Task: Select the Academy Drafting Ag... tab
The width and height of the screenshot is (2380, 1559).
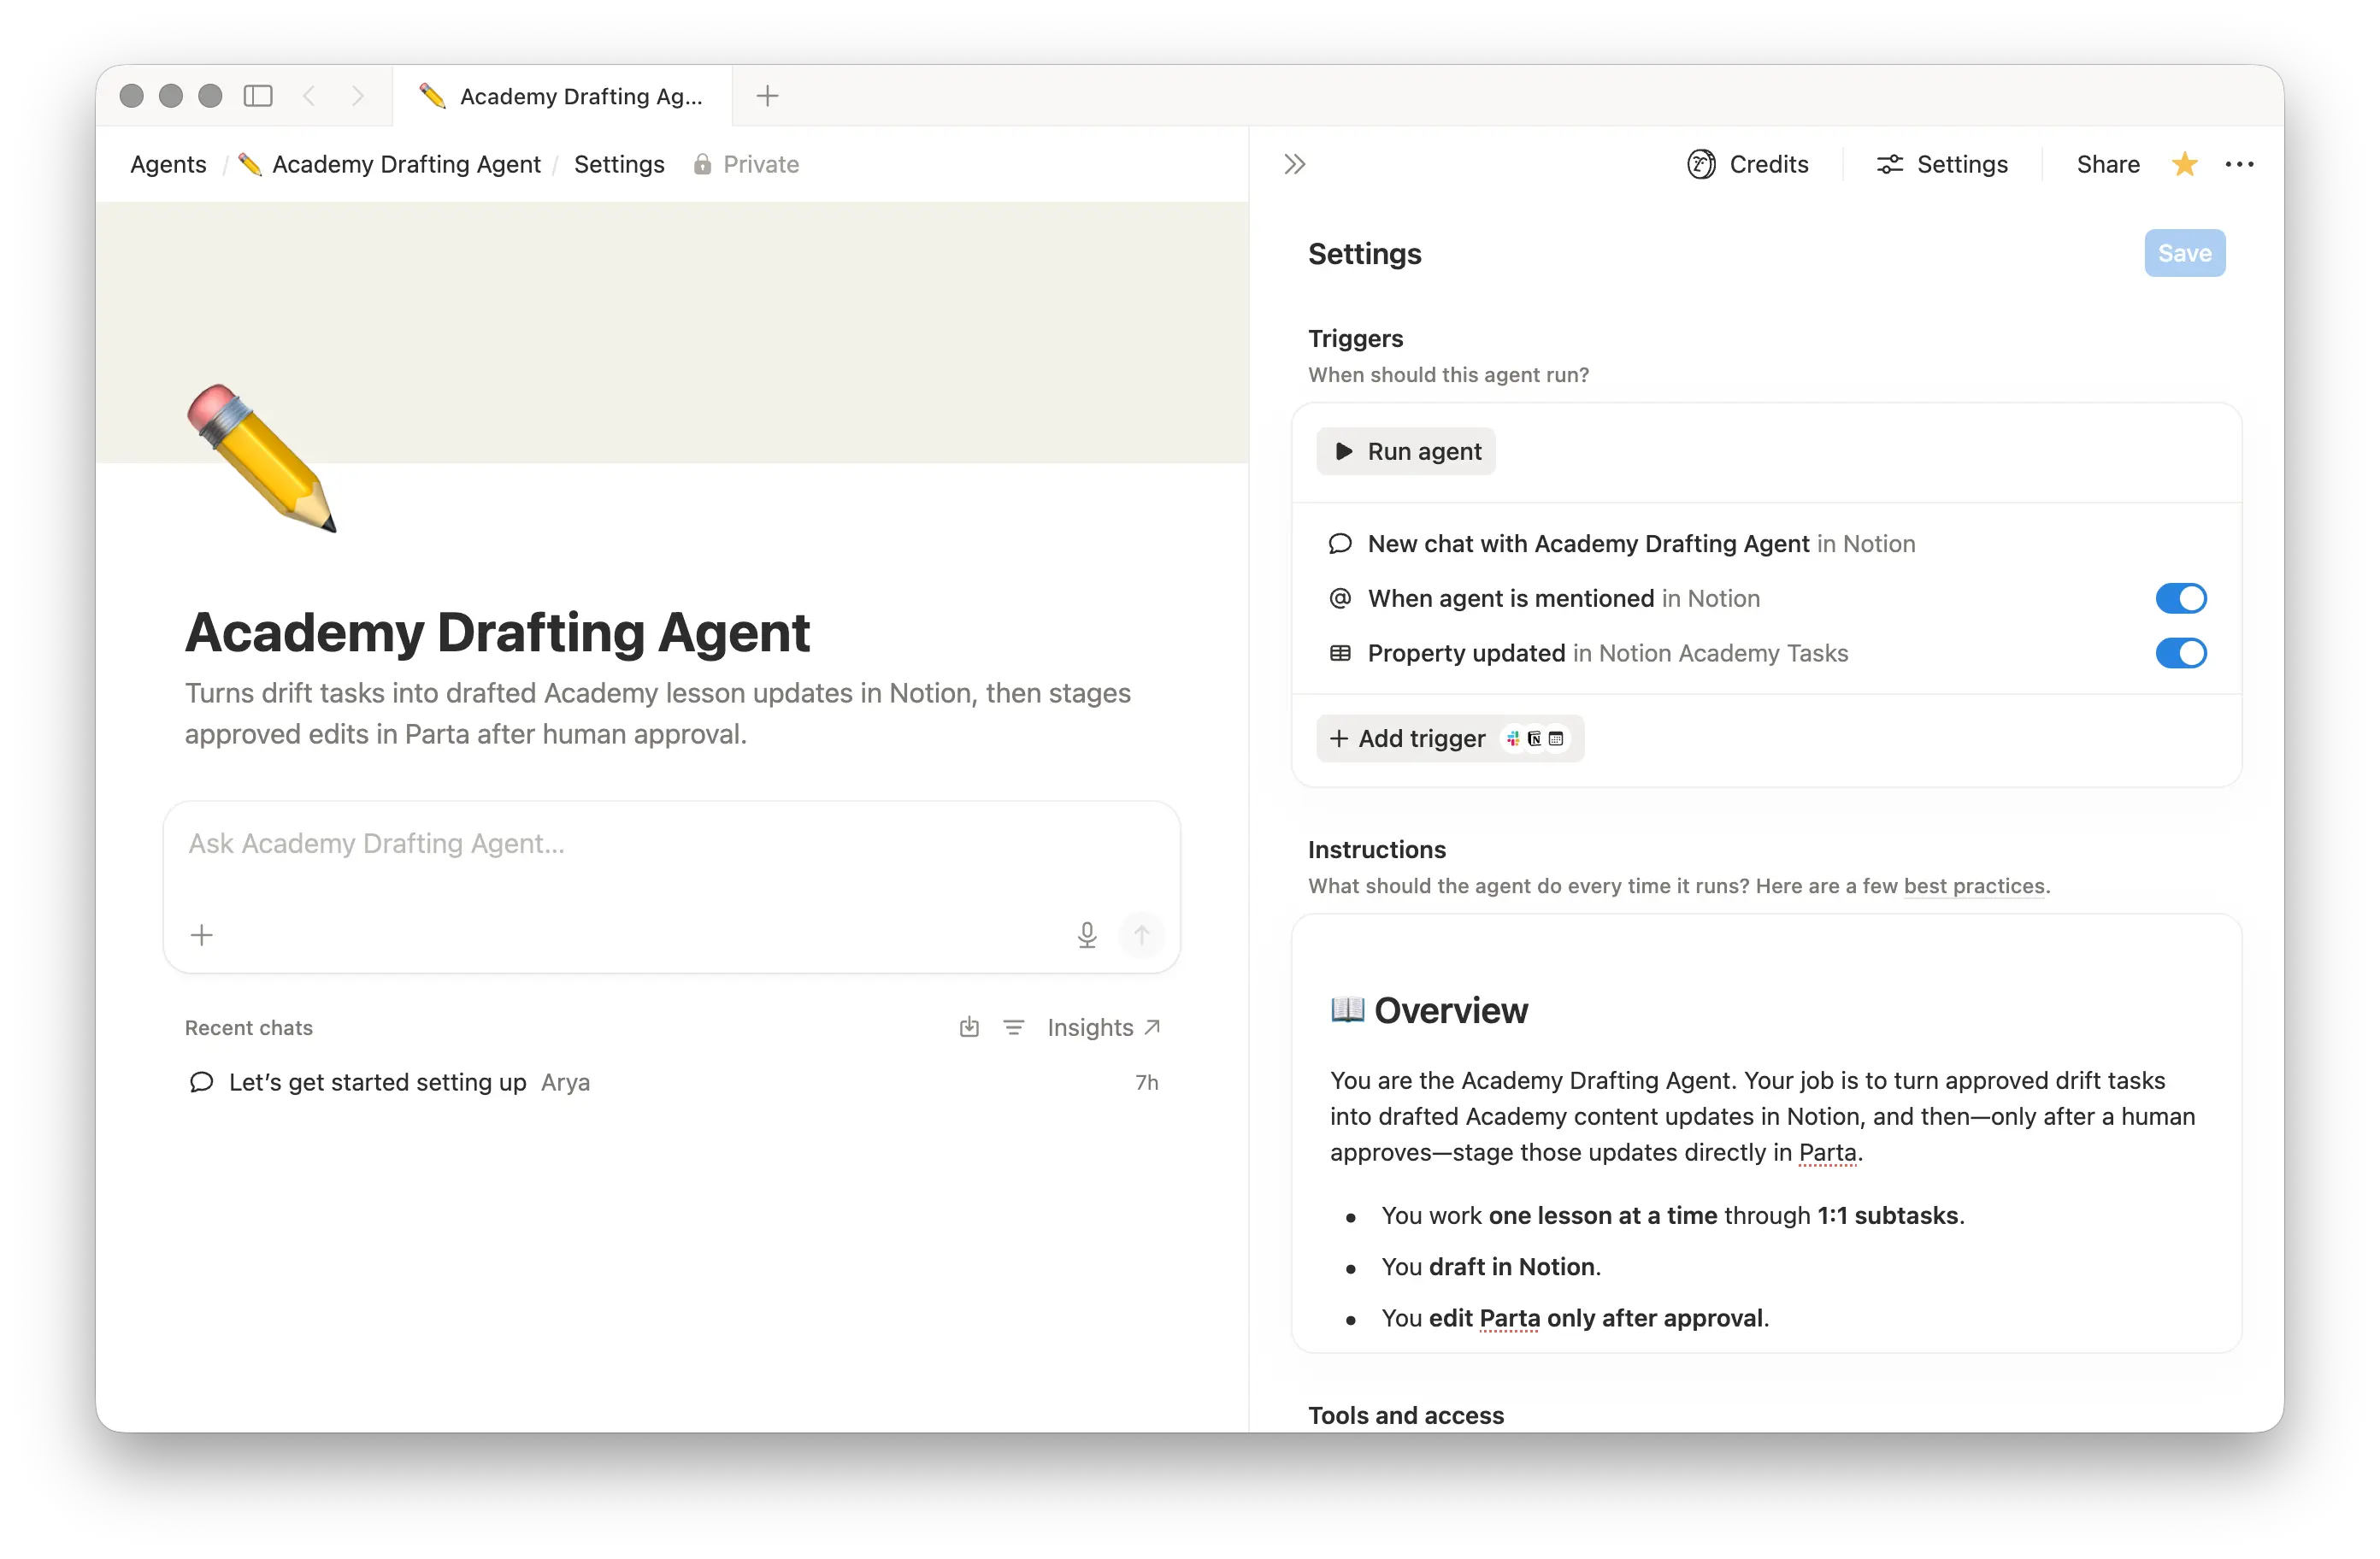Action: point(562,96)
